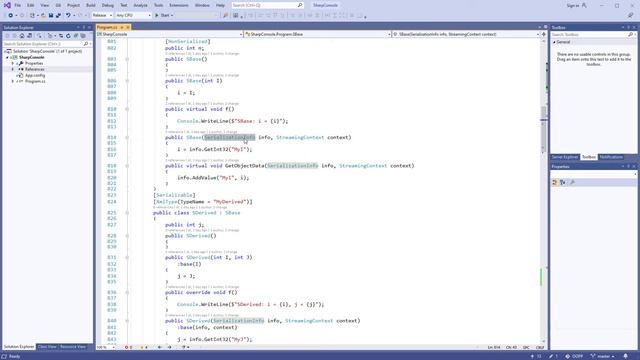Click the repository name icon in status bar

click(567, 356)
